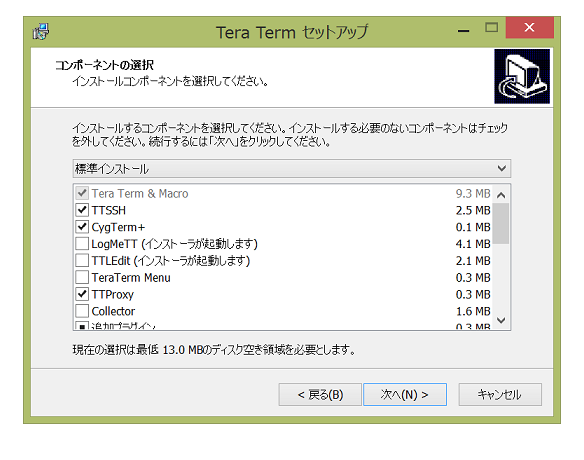Select the TTLEdit row label

pyautogui.click(x=171, y=261)
